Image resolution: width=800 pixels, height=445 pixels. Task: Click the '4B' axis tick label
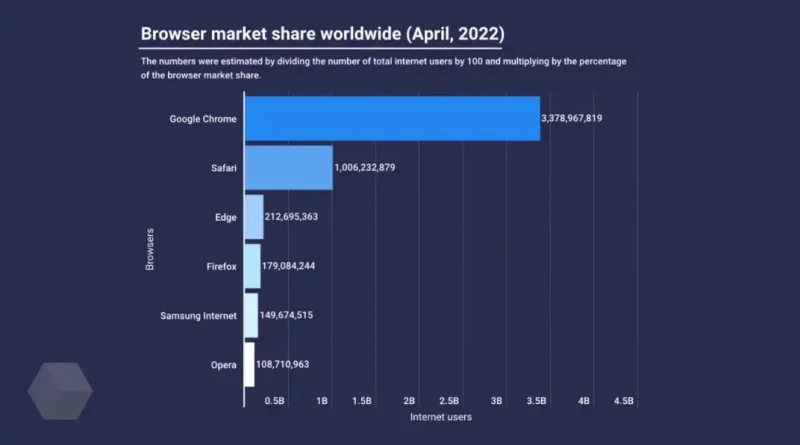(584, 401)
